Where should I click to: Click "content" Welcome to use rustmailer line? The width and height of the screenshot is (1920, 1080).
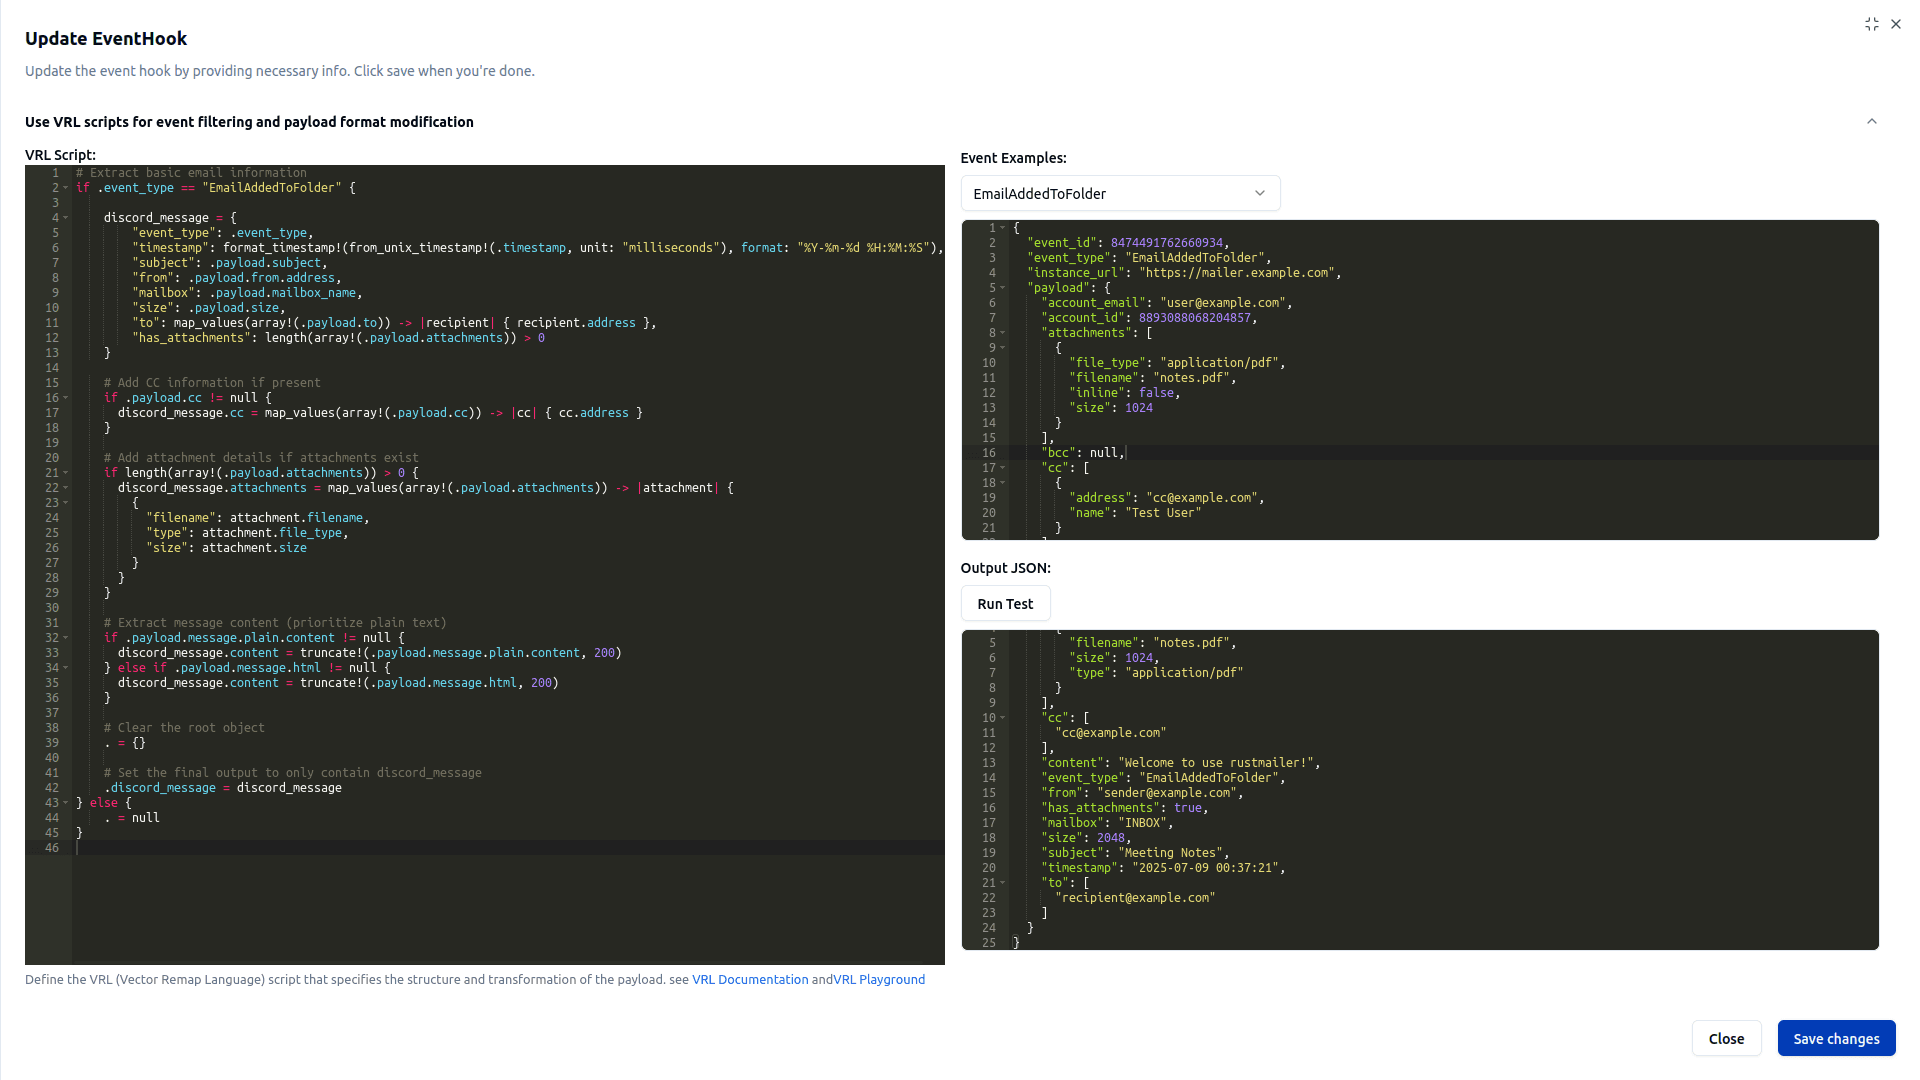(x=1180, y=763)
